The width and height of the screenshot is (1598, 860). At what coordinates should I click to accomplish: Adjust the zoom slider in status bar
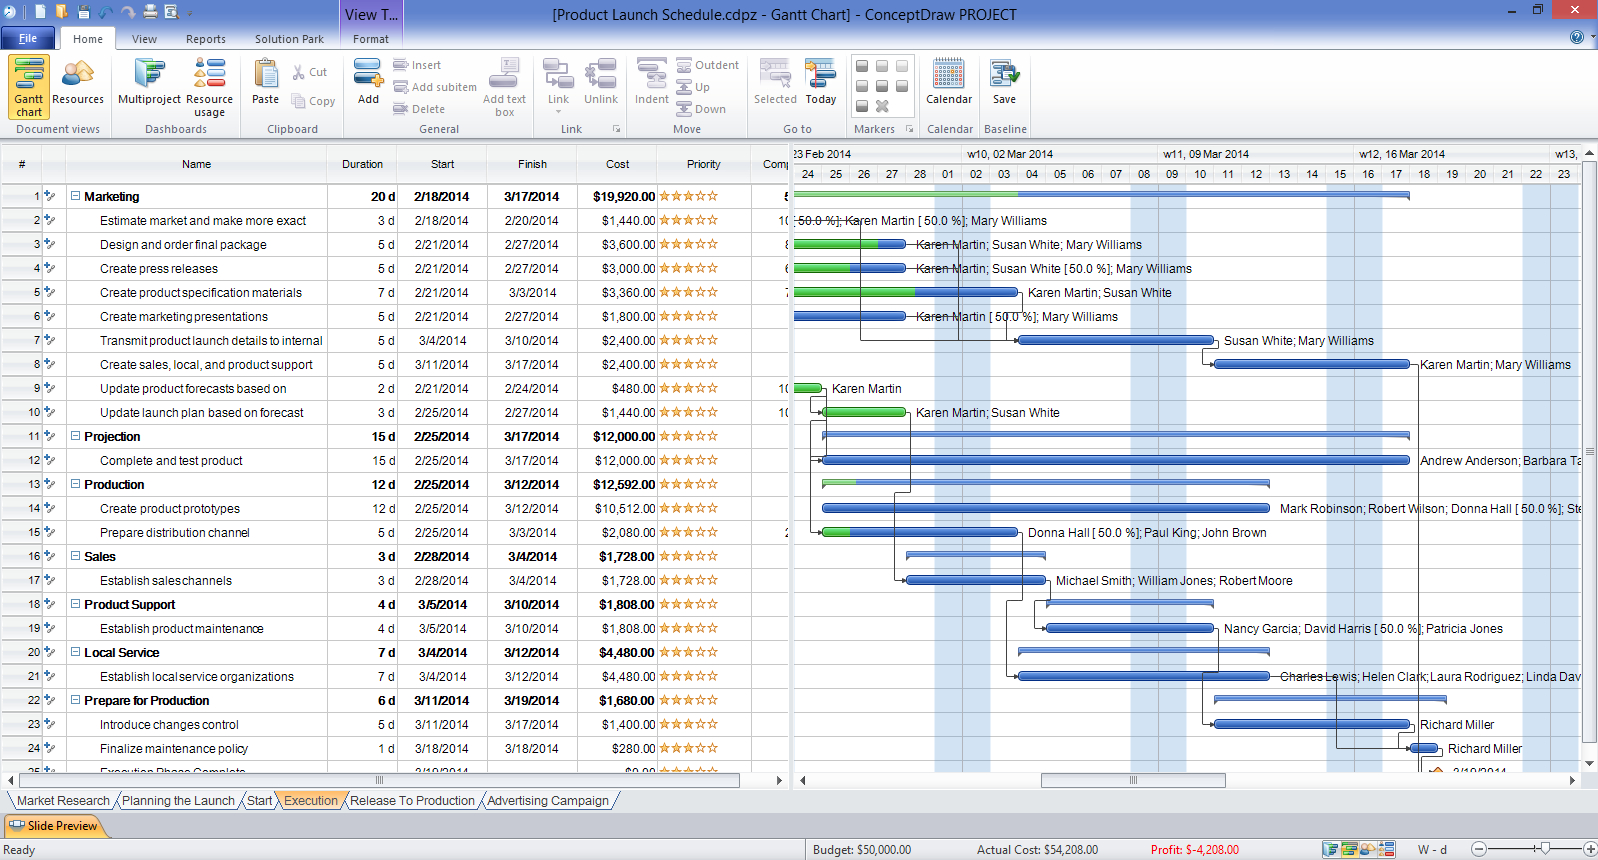click(x=1544, y=849)
